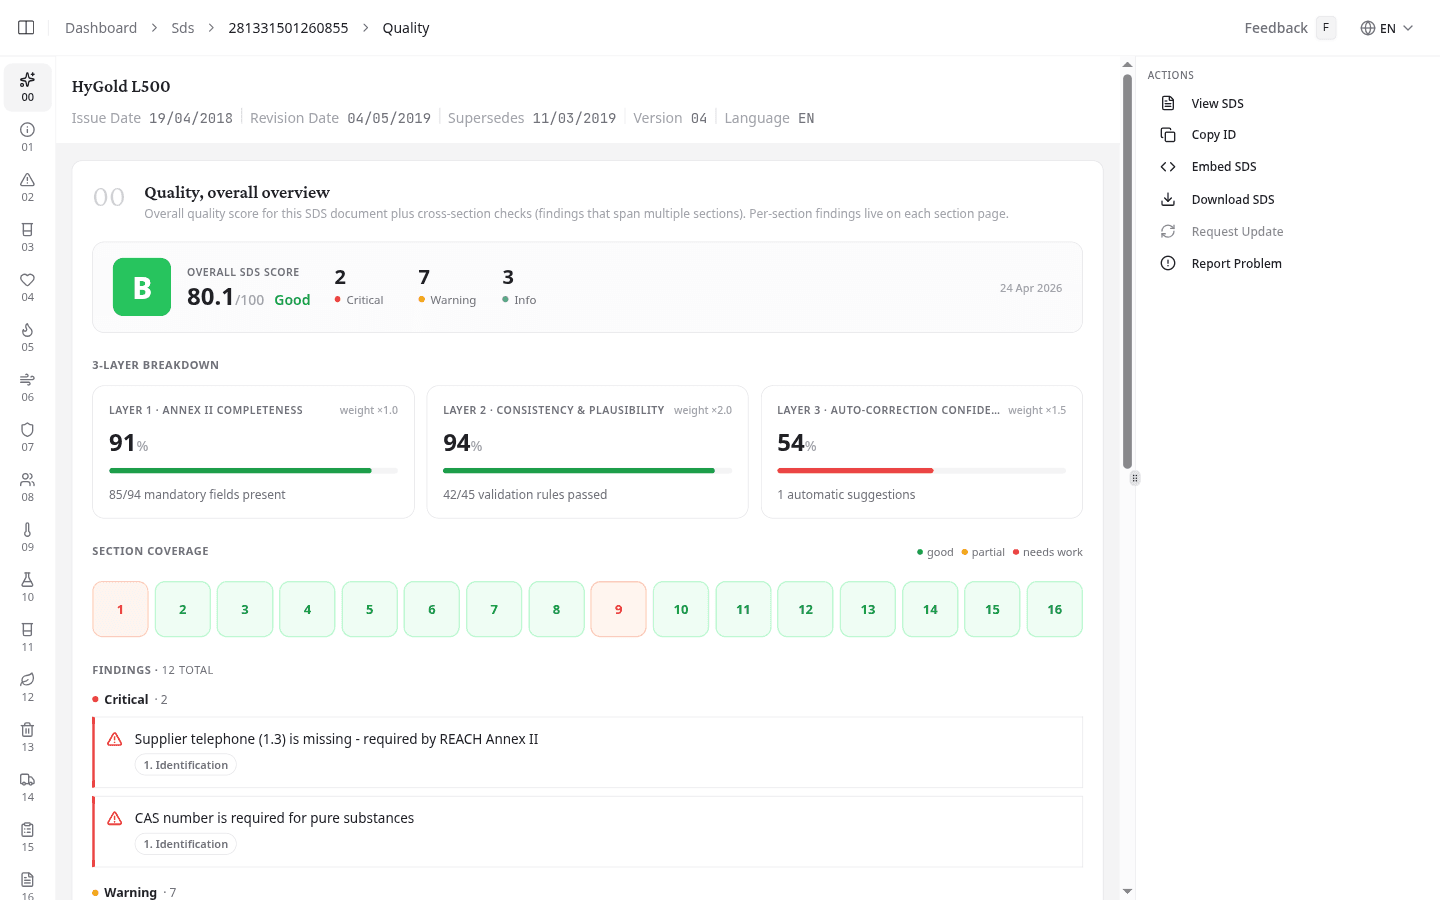The height and width of the screenshot is (900, 1440).
Task: Click the 3 Info count
Action: (x=519, y=286)
